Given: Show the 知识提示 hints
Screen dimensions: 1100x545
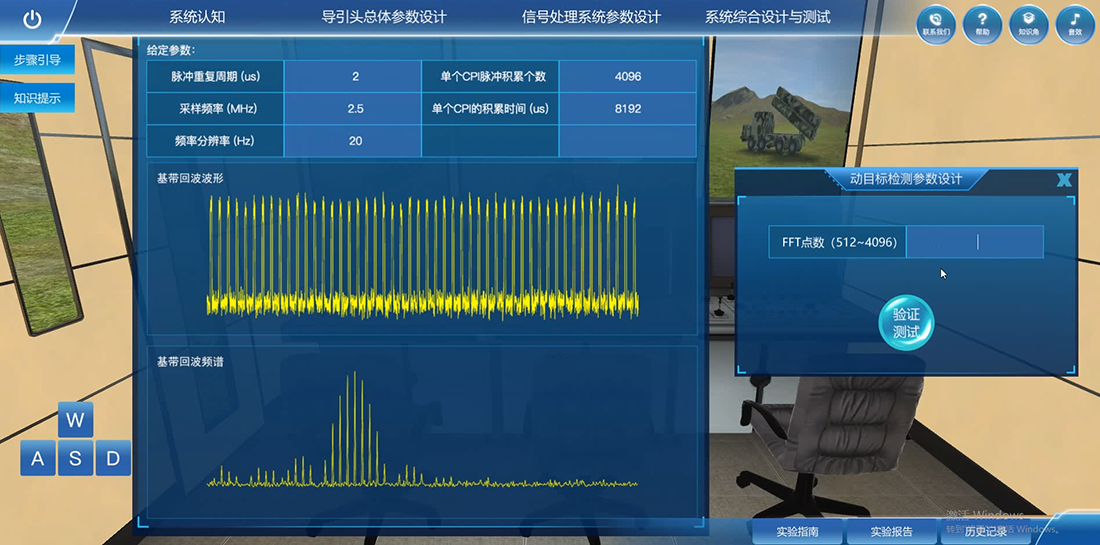Looking at the screenshot, I should tap(37, 98).
